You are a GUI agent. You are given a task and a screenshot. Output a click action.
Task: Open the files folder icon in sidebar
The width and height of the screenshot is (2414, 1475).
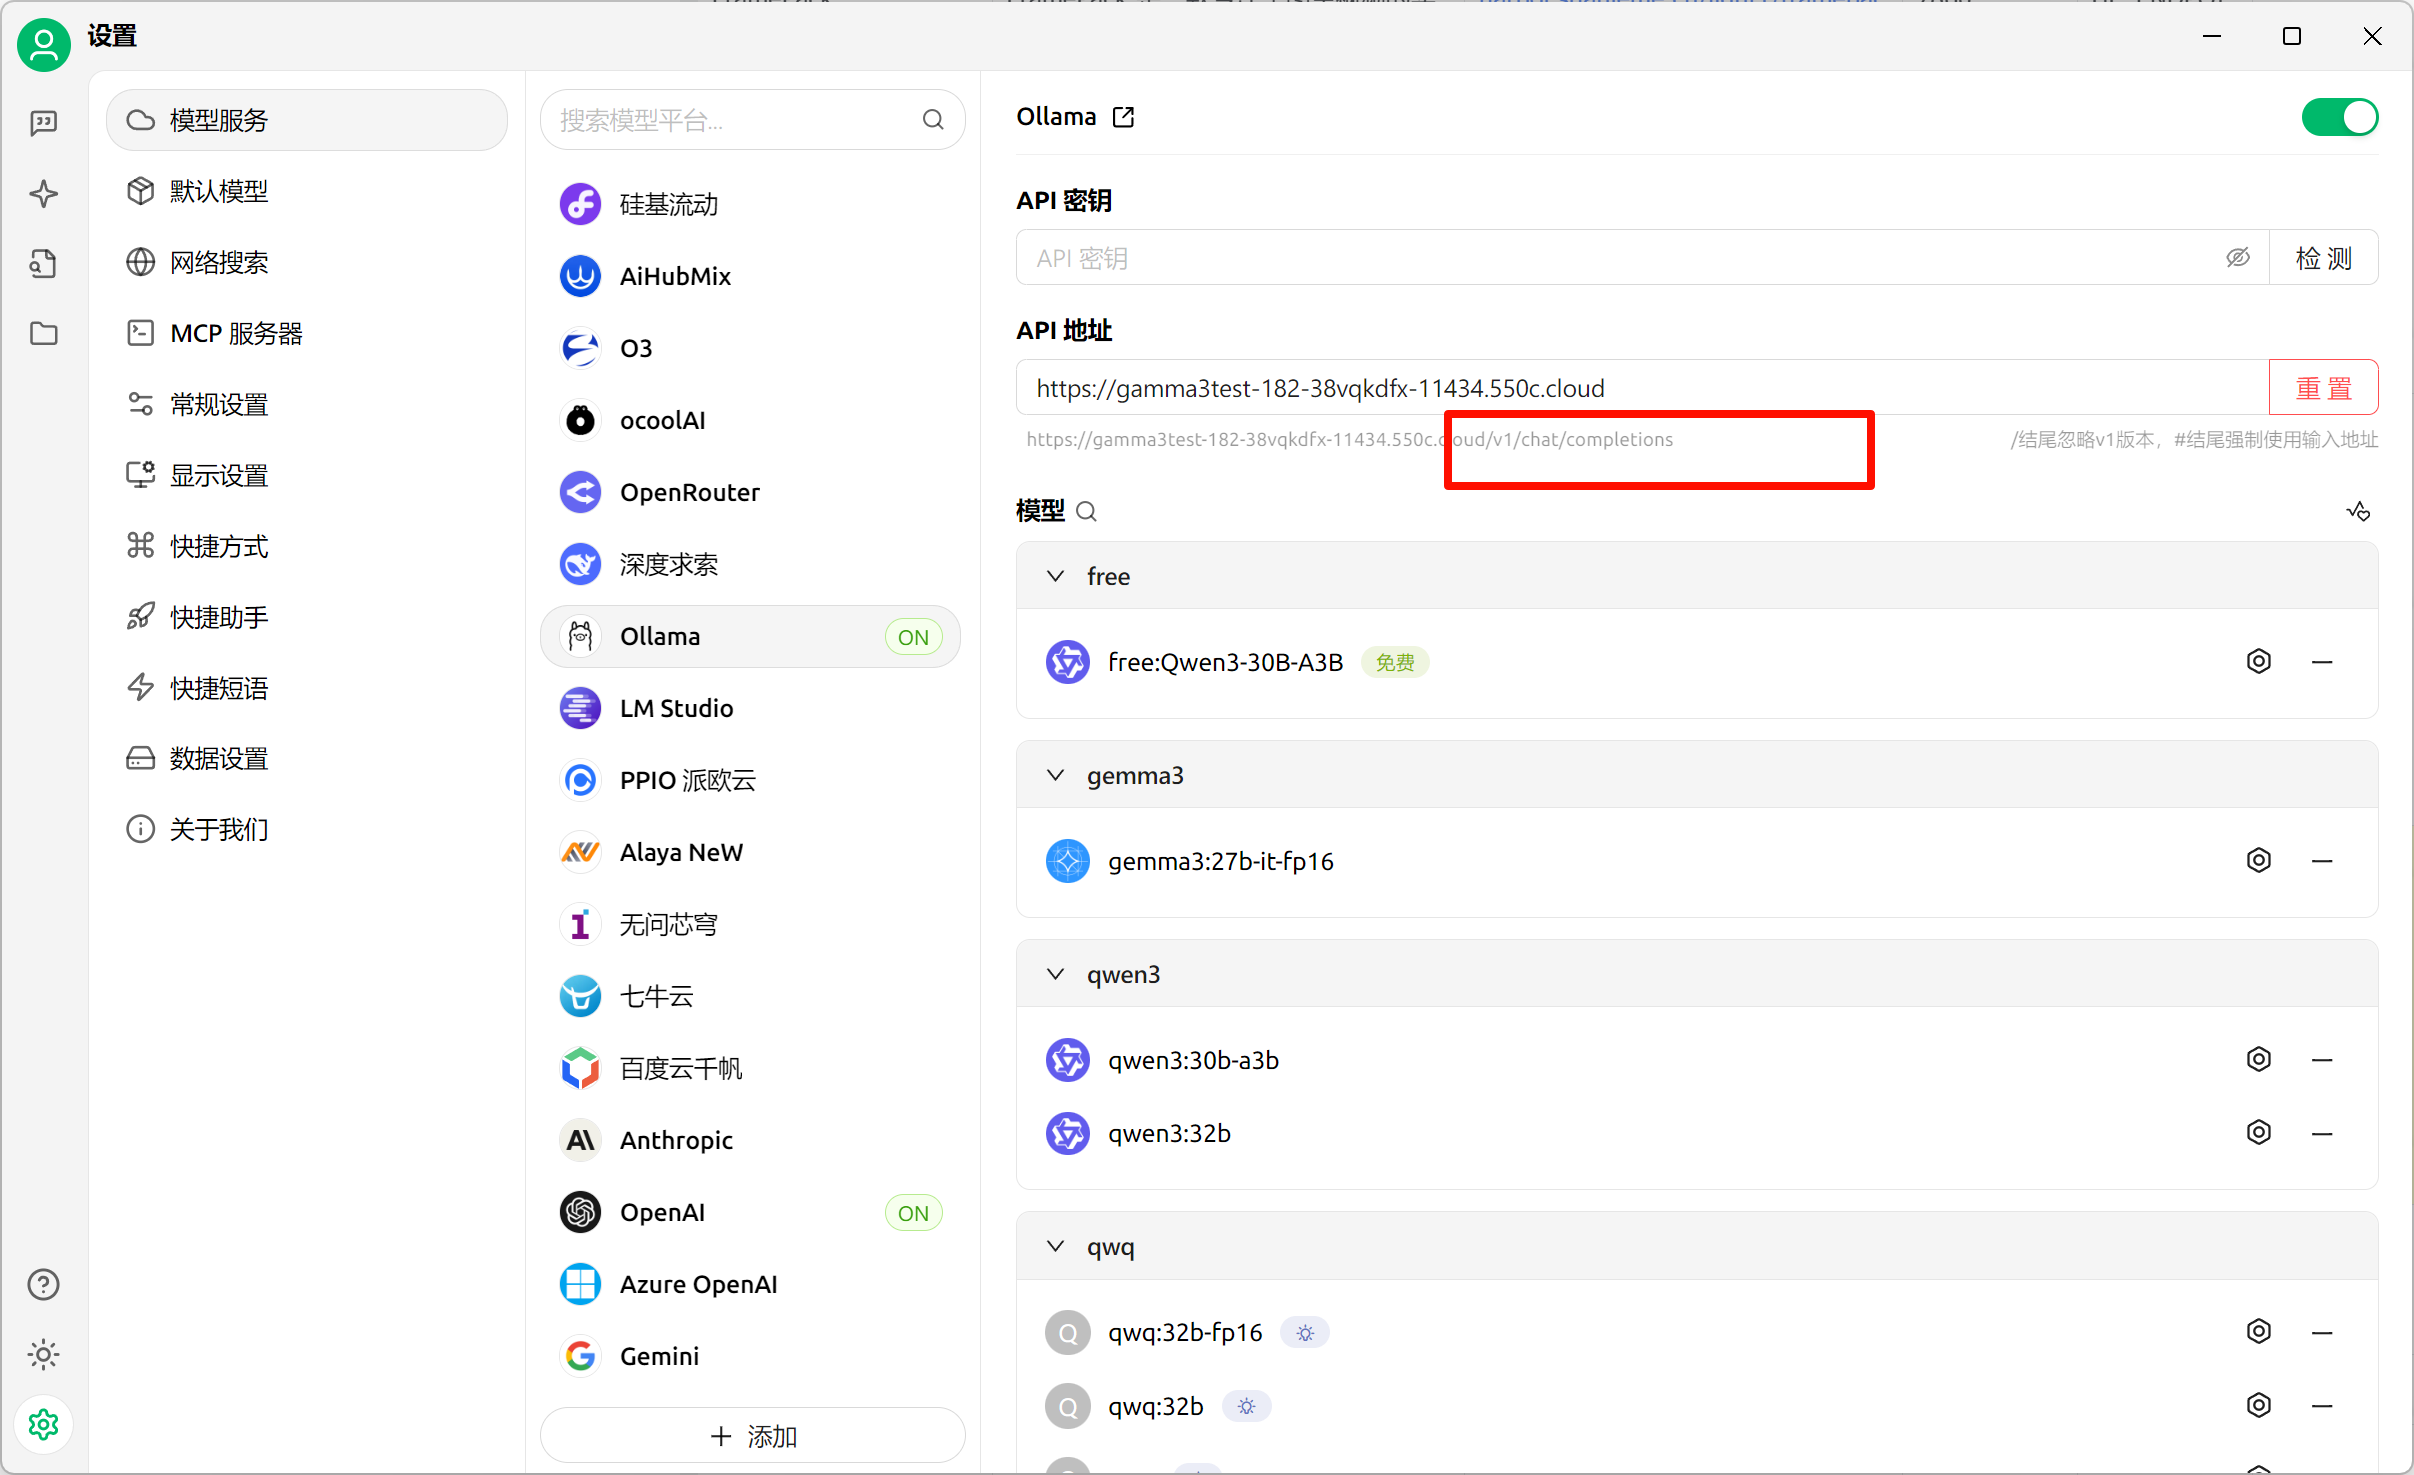43,333
